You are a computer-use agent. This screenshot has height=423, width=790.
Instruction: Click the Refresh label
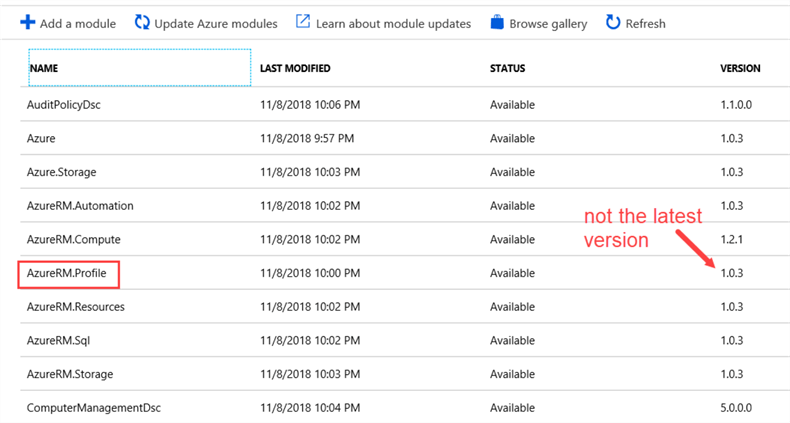tap(645, 24)
